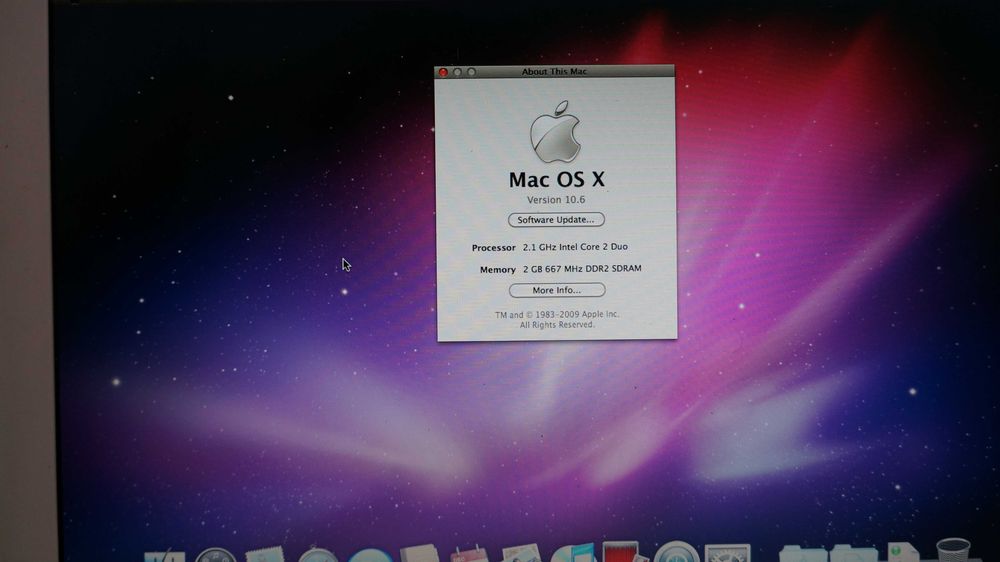Image resolution: width=1000 pixels, height=562 pixels.
Task: Click the About This Mac title bar text
Action: coord(554,71)
